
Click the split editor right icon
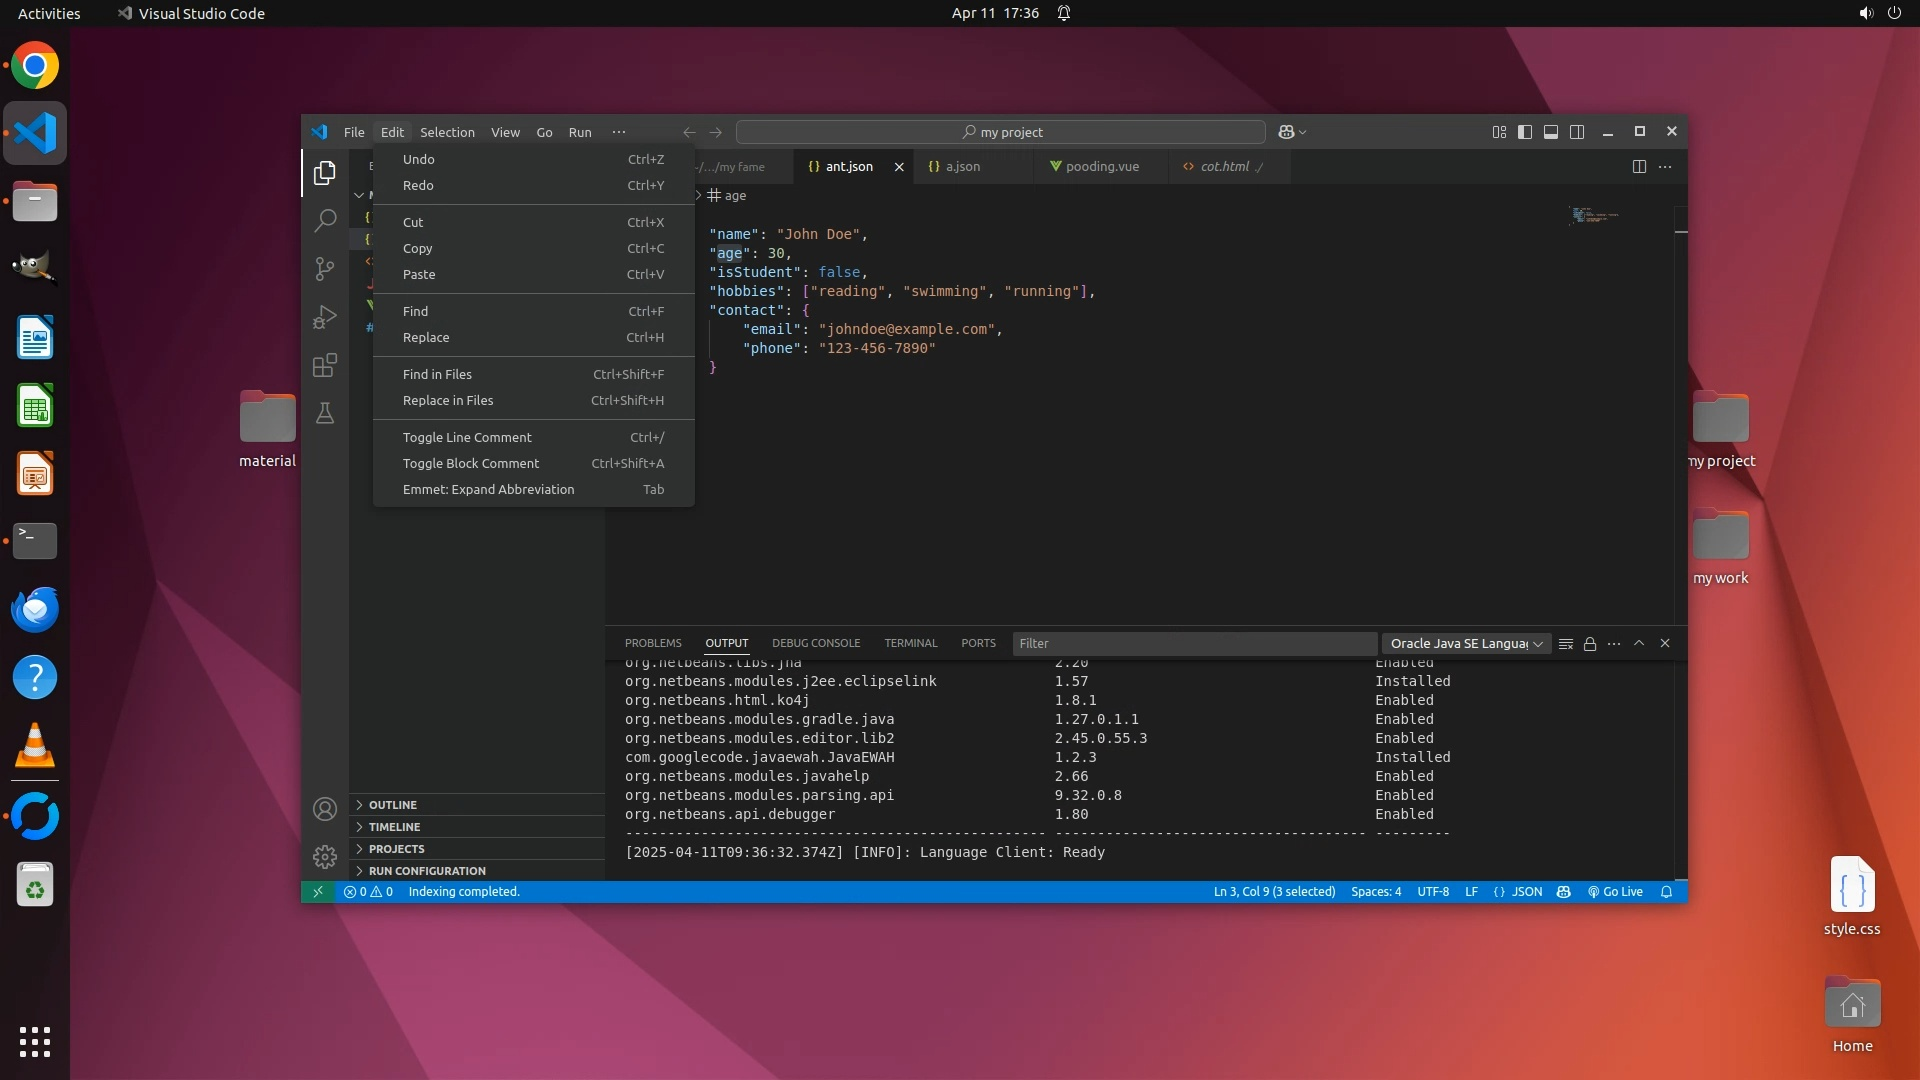point(1639,167)
